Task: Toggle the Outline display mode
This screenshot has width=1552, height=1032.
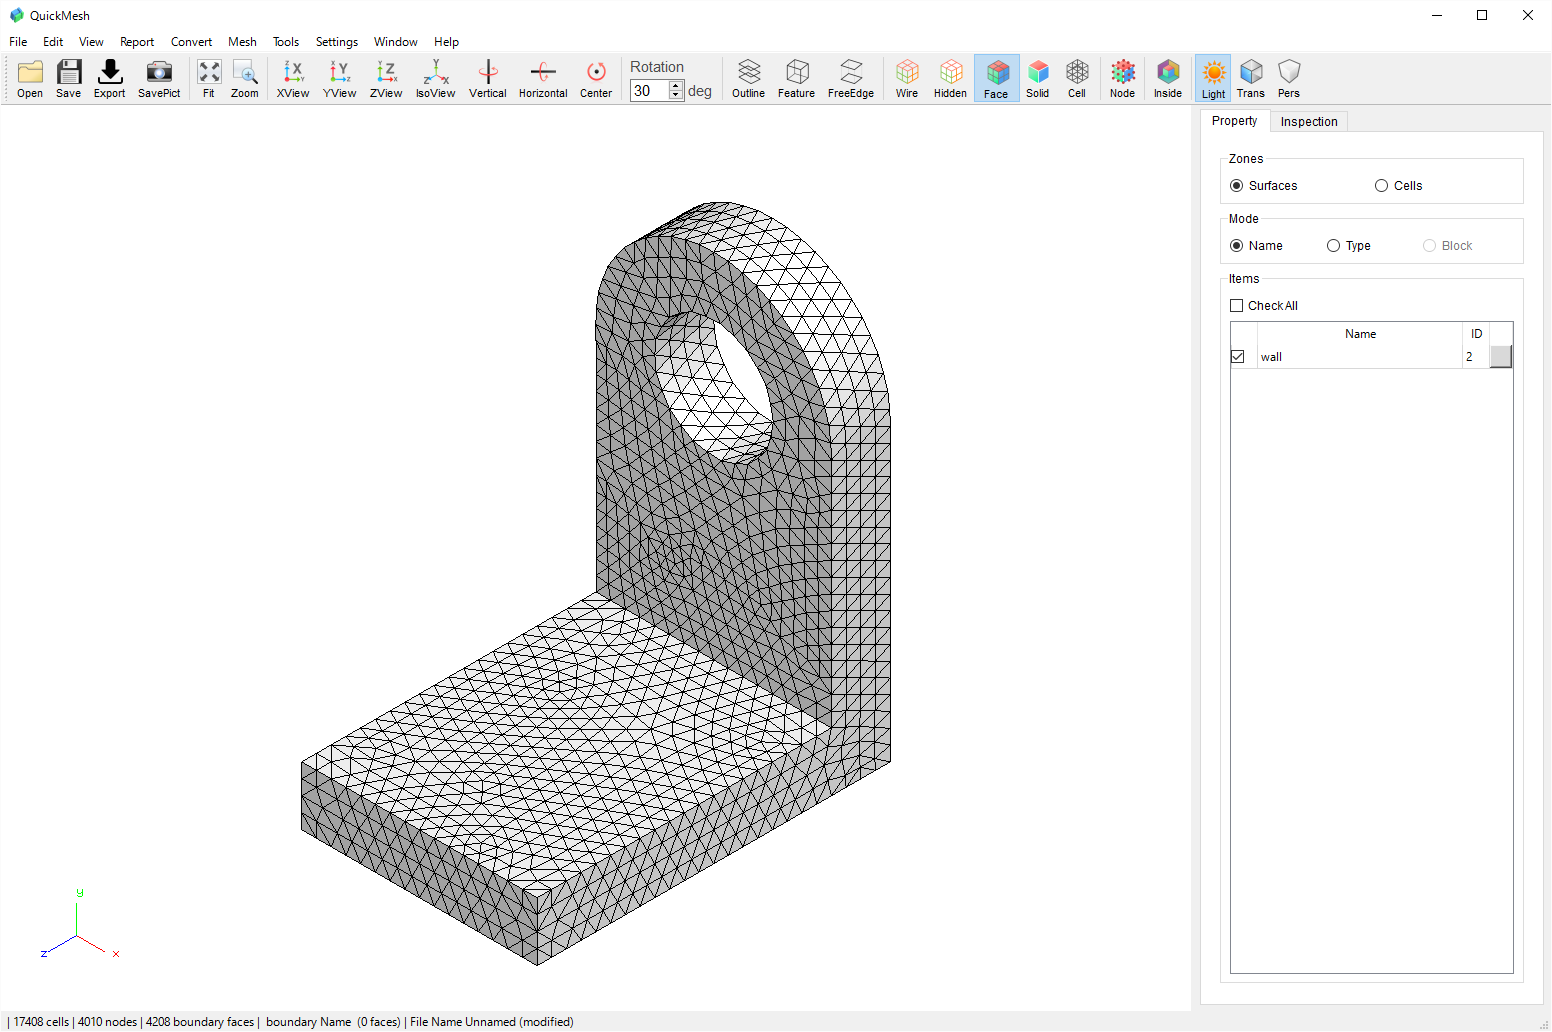Action: click(749, 78)
